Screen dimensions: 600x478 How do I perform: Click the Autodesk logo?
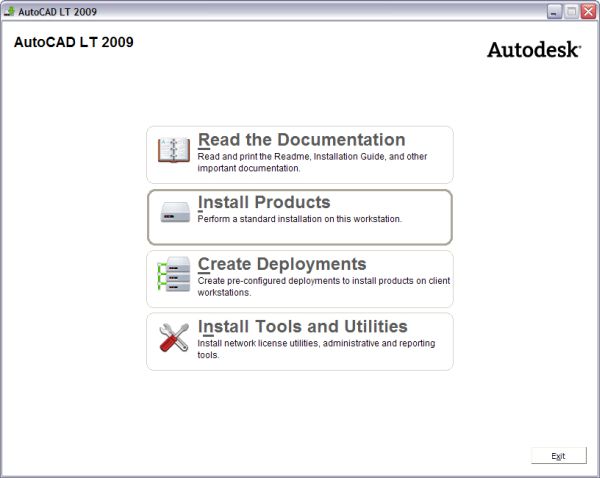click(x=534, y=50)
